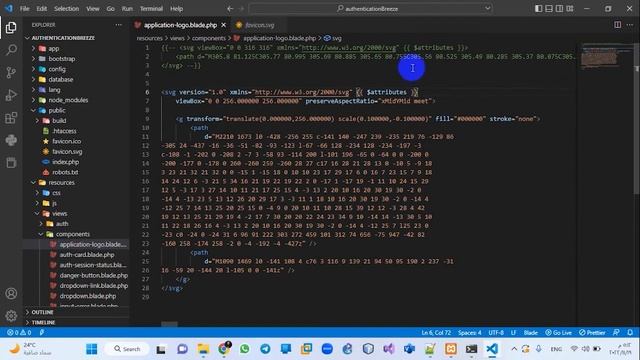Go forward using the navigation arrow
Image resolution: width=640 pixels, height=360 pixels.
(241, 9)
